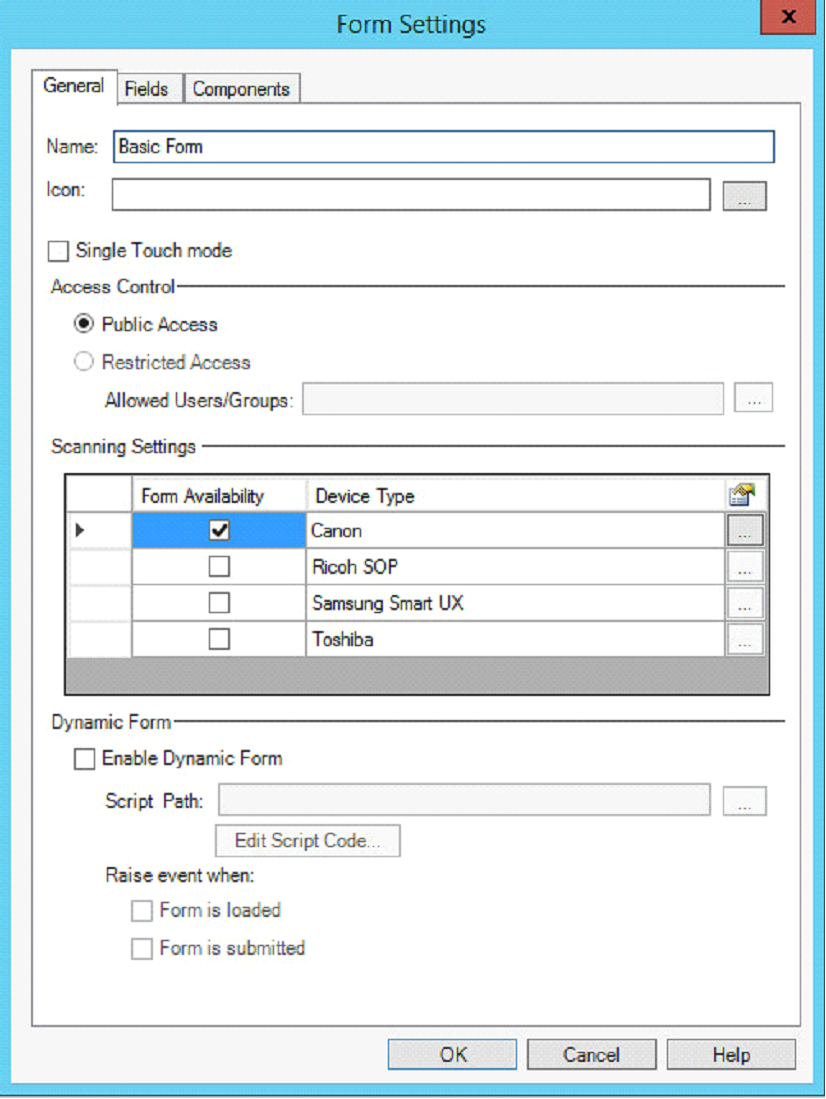
Task: Open Ricoh SOP settings ellipsis button
Action: [744, 567]
